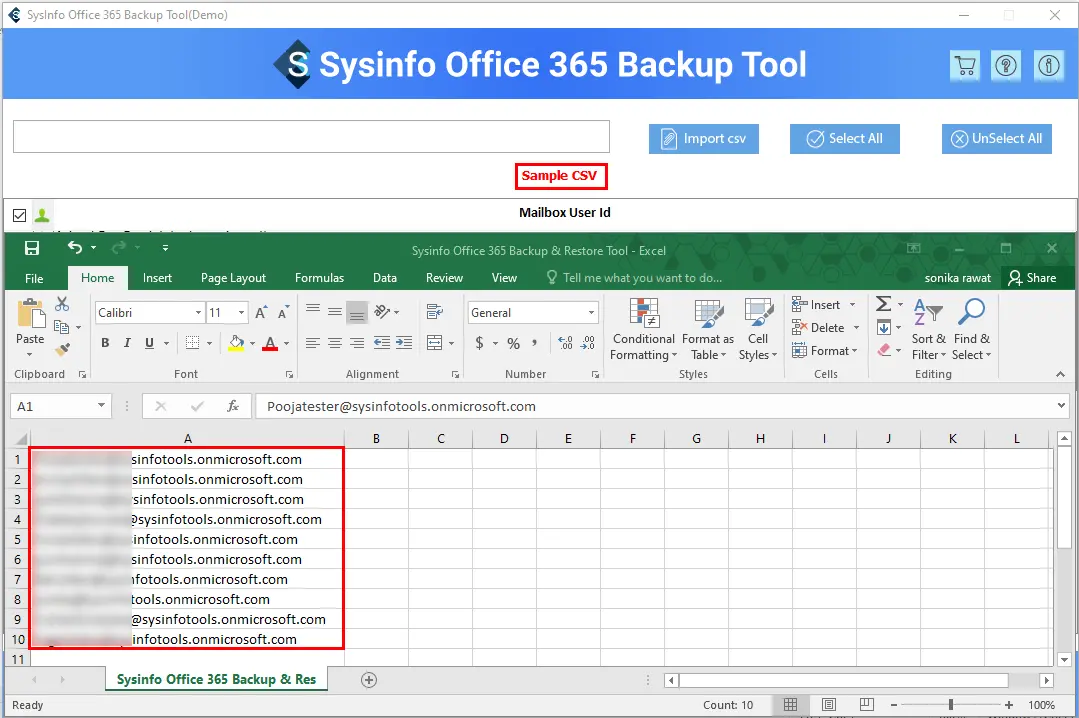Apply Bold formatting in Font group
Screen dimensions: 1079x718
tap(105, 343)
